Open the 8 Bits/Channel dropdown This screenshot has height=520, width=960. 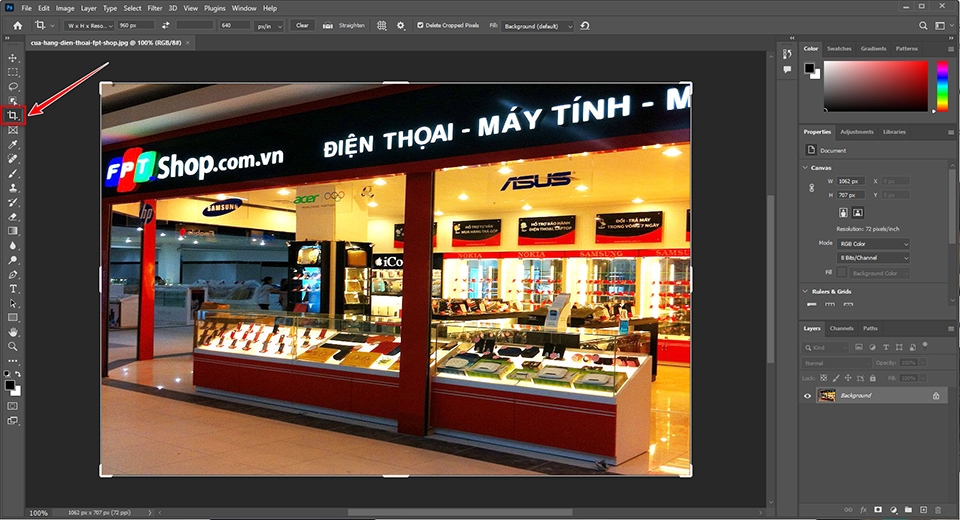click(873, 258)
